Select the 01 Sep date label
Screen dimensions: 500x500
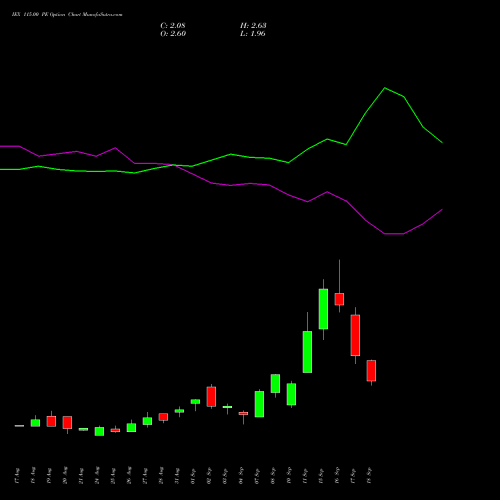(193, 476)
